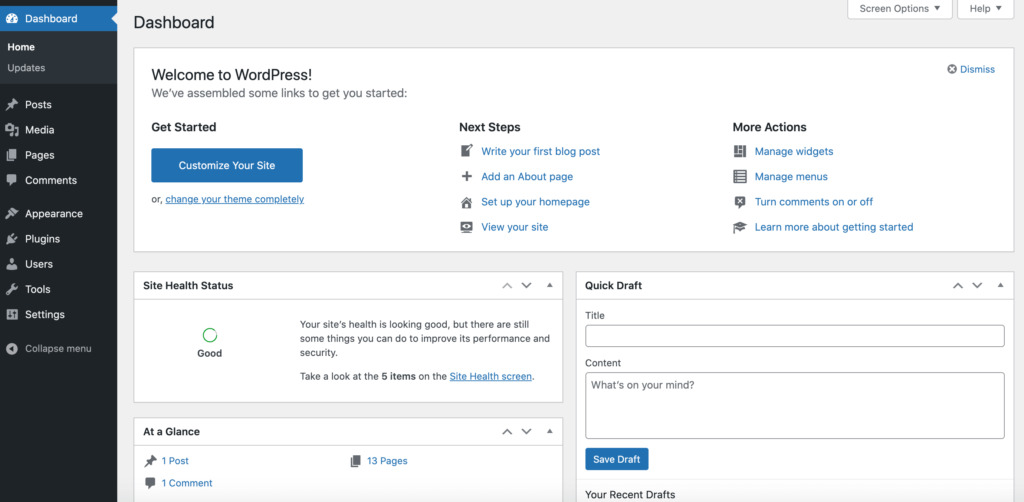Click the Settings sliders icon
The image size is (1024, 502).
click(x=12, y=315)
